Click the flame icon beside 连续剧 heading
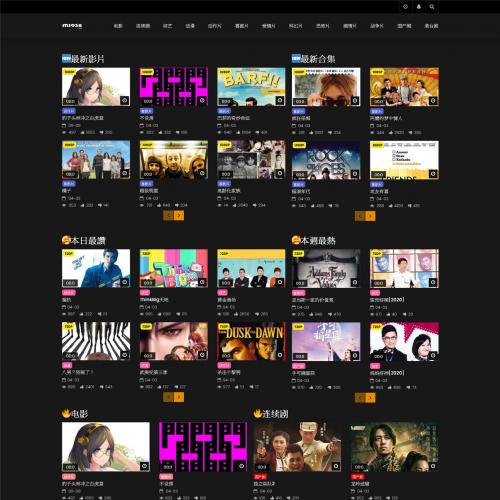Viewport: 500px width, 500px height. coord(258,414)
